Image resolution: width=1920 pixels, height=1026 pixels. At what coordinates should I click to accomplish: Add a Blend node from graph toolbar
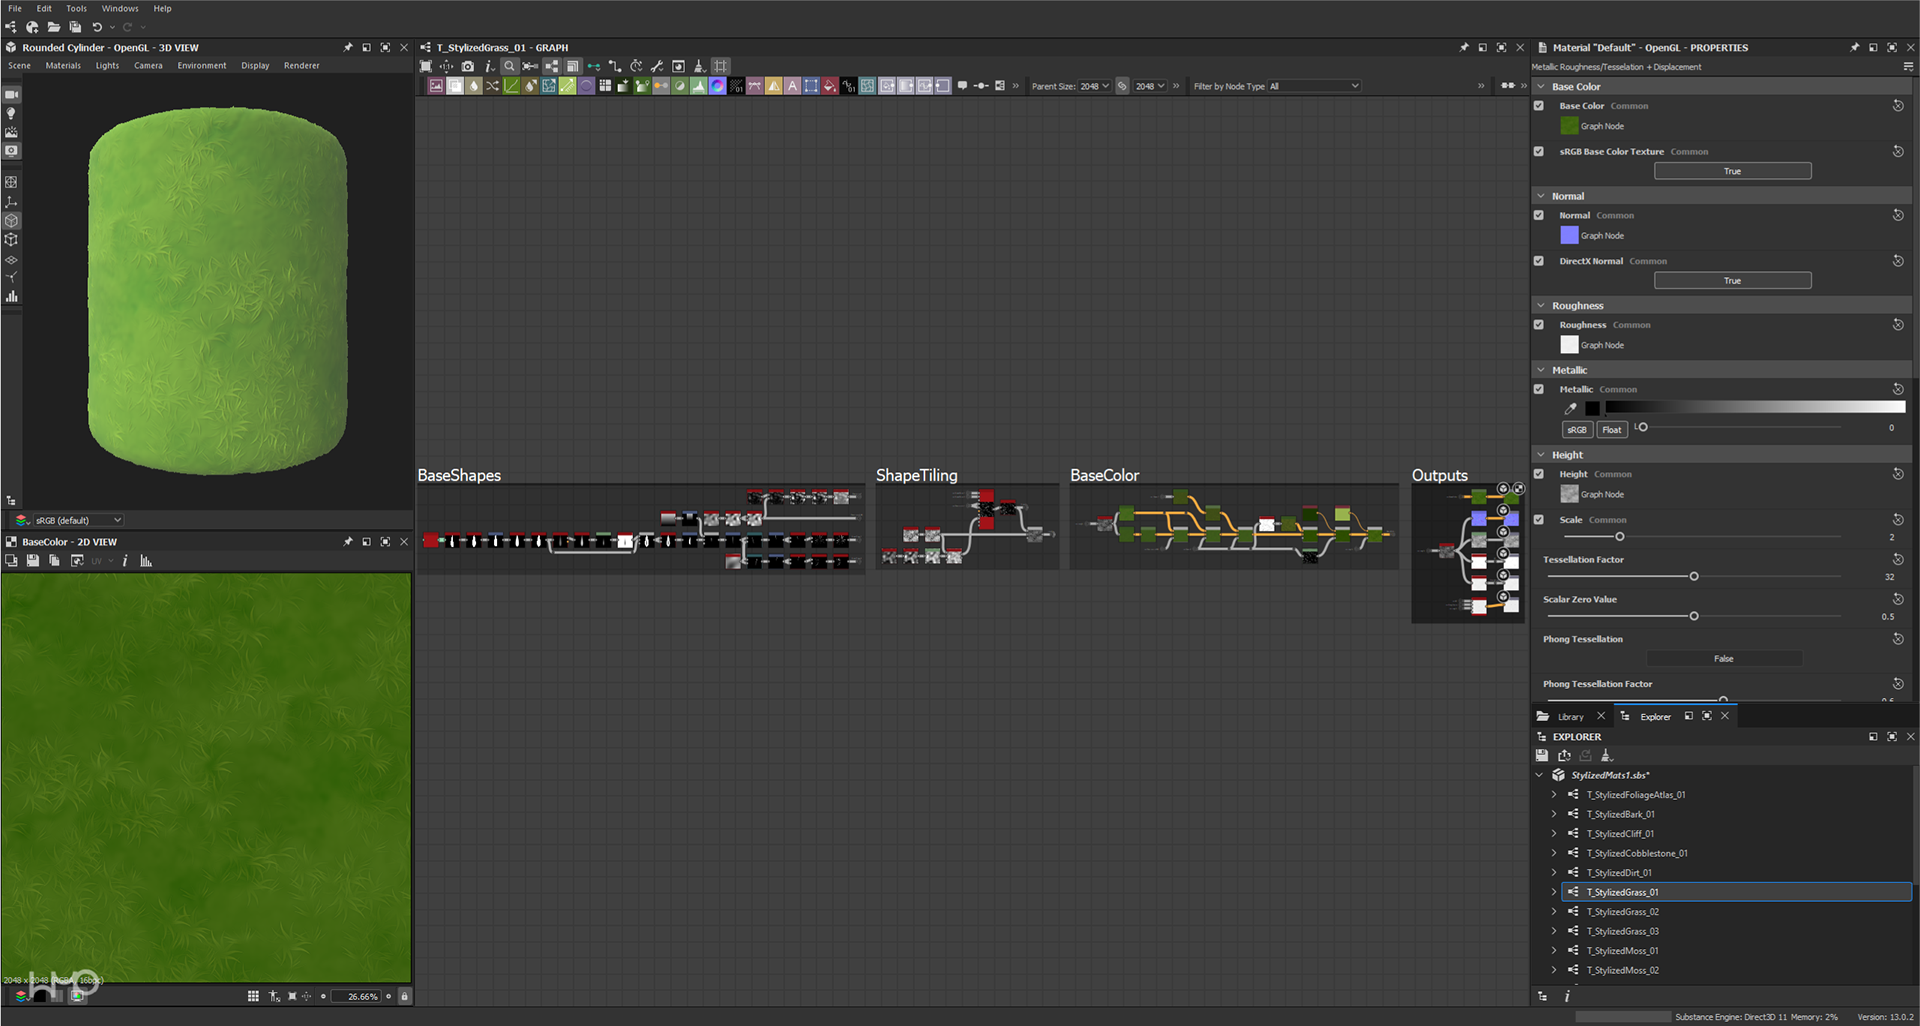coord(455,86)
